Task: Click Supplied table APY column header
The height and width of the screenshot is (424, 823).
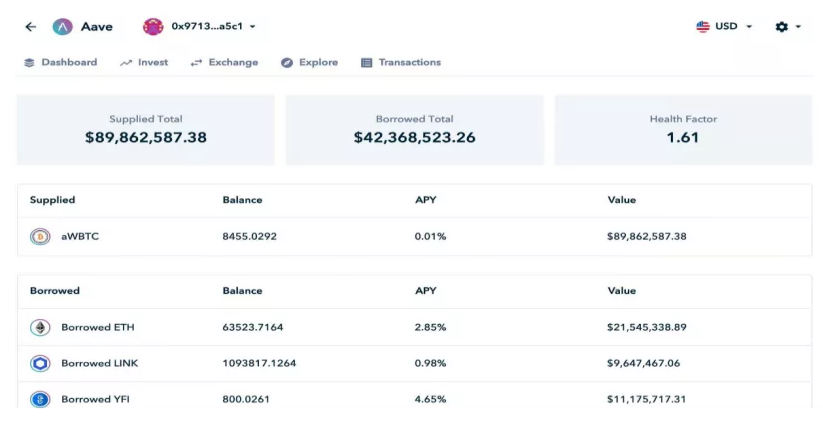Action: [x=426, y=200]
